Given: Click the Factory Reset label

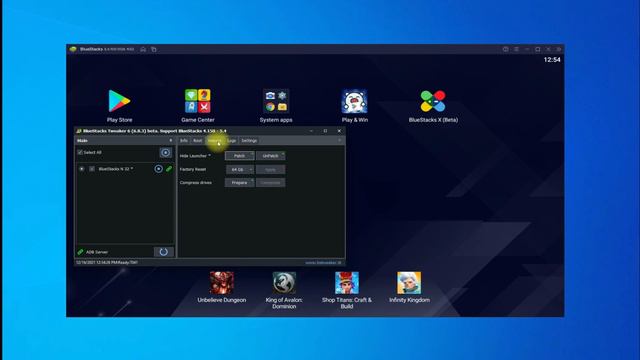Looking at the screenshot, I should pyautogui.click(x=193, y=169).
